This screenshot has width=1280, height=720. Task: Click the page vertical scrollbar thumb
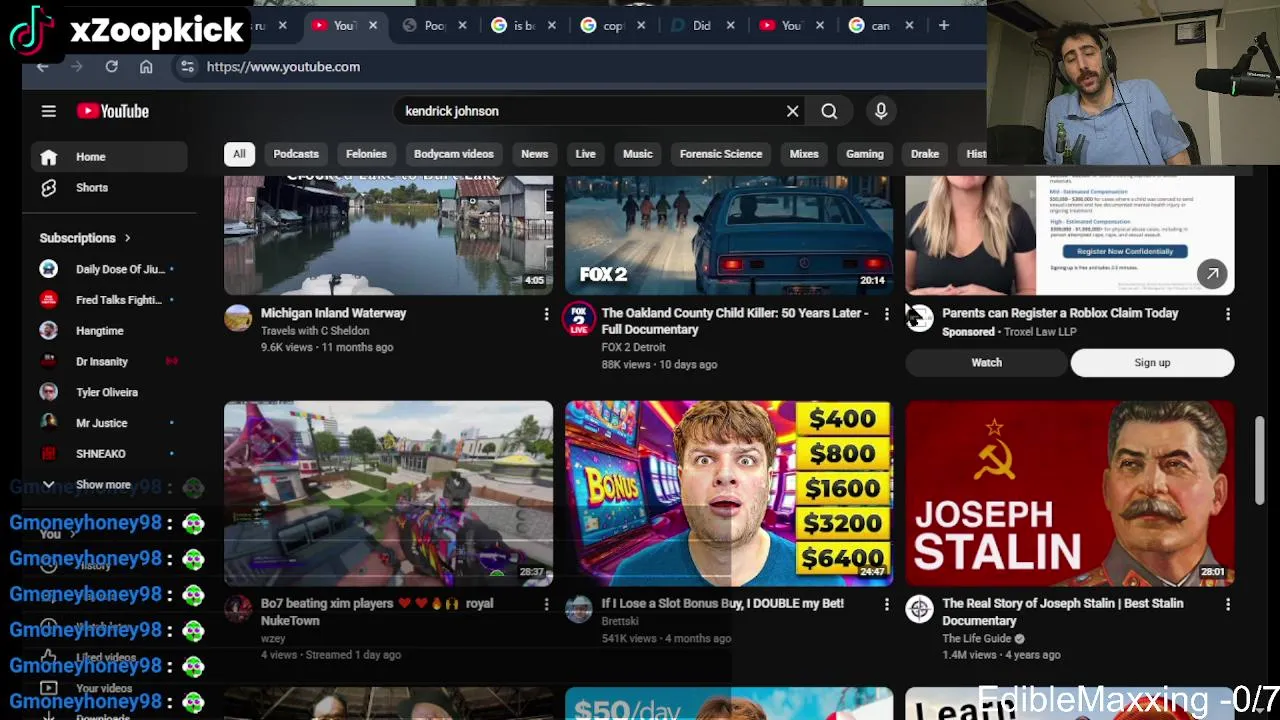pos(1260,460)
